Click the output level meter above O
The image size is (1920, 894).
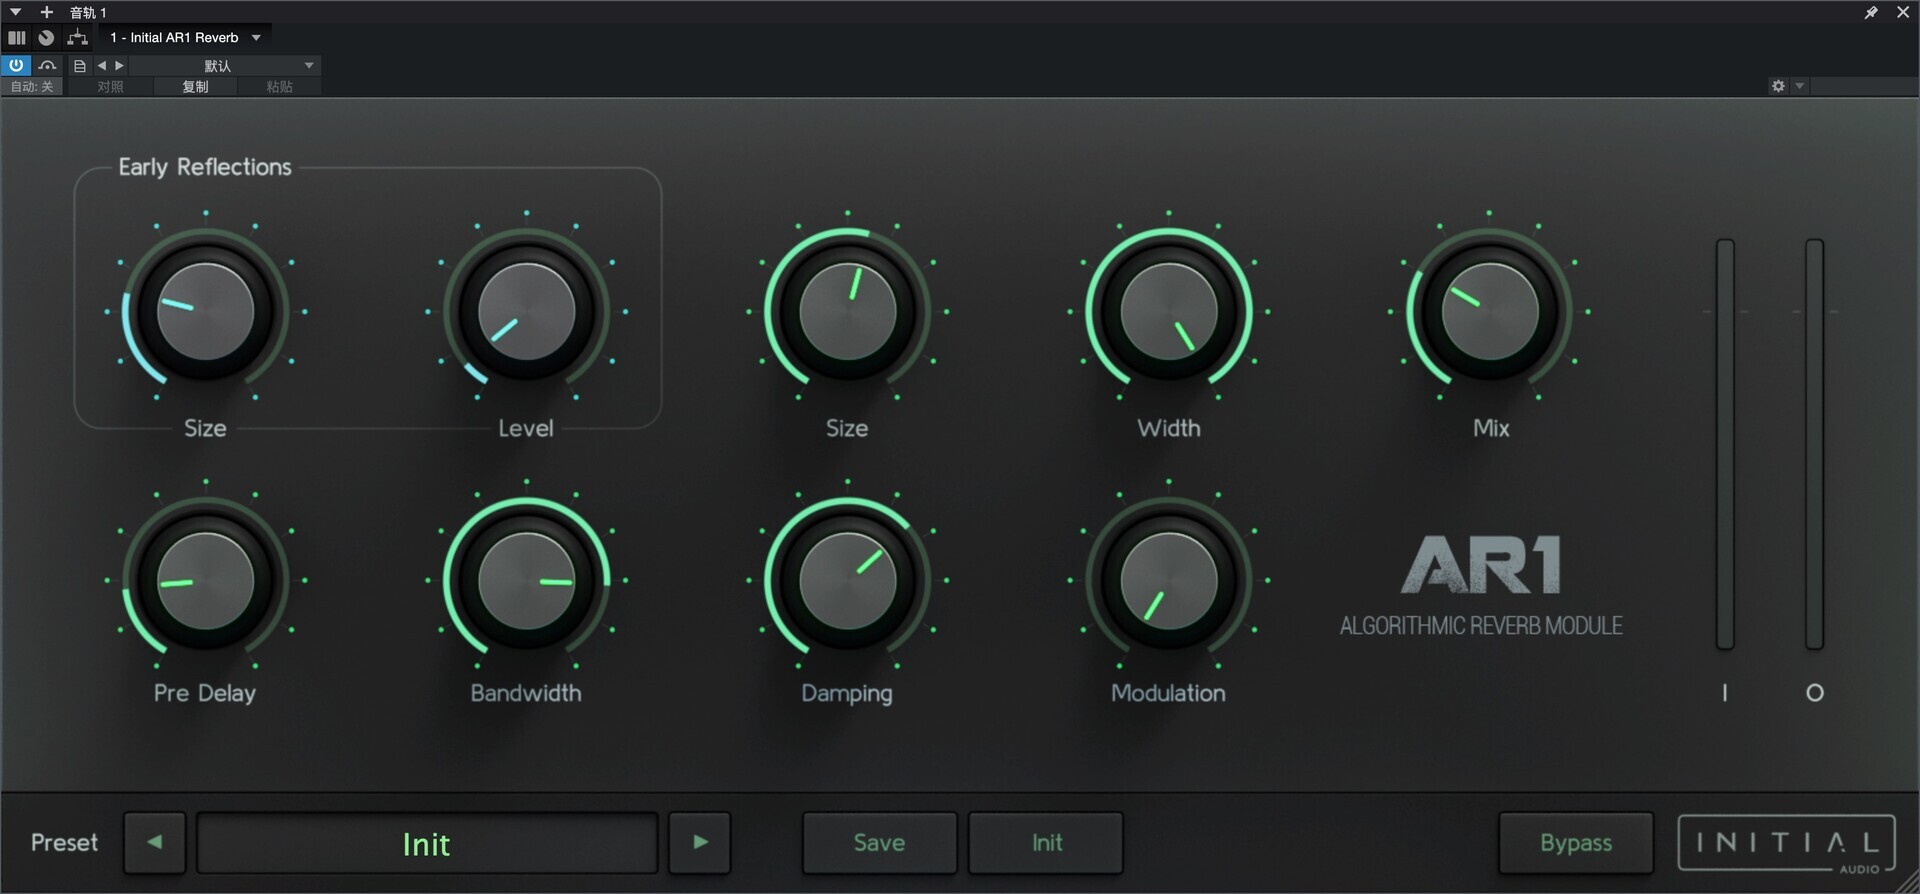tap(1814, 444)
